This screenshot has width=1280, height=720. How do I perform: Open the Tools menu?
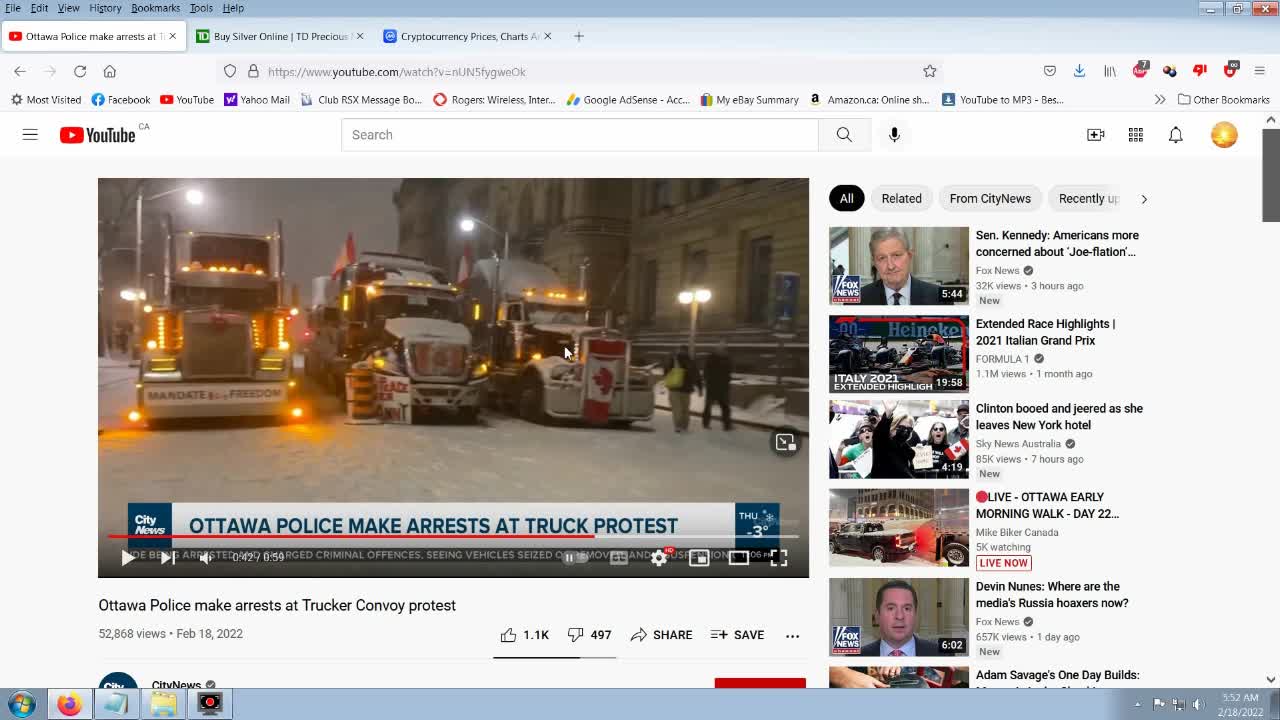(201, 8)
